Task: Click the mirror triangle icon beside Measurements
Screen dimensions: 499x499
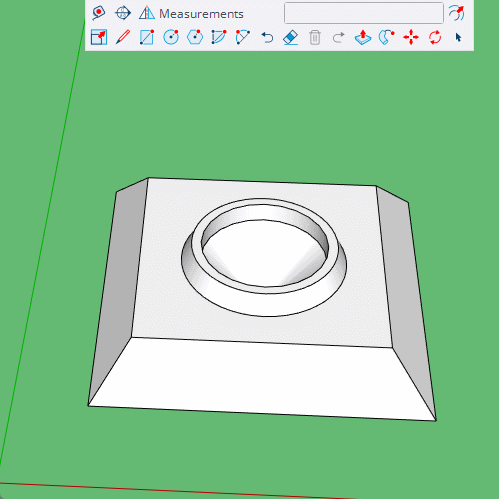Action: coord(147,13)
